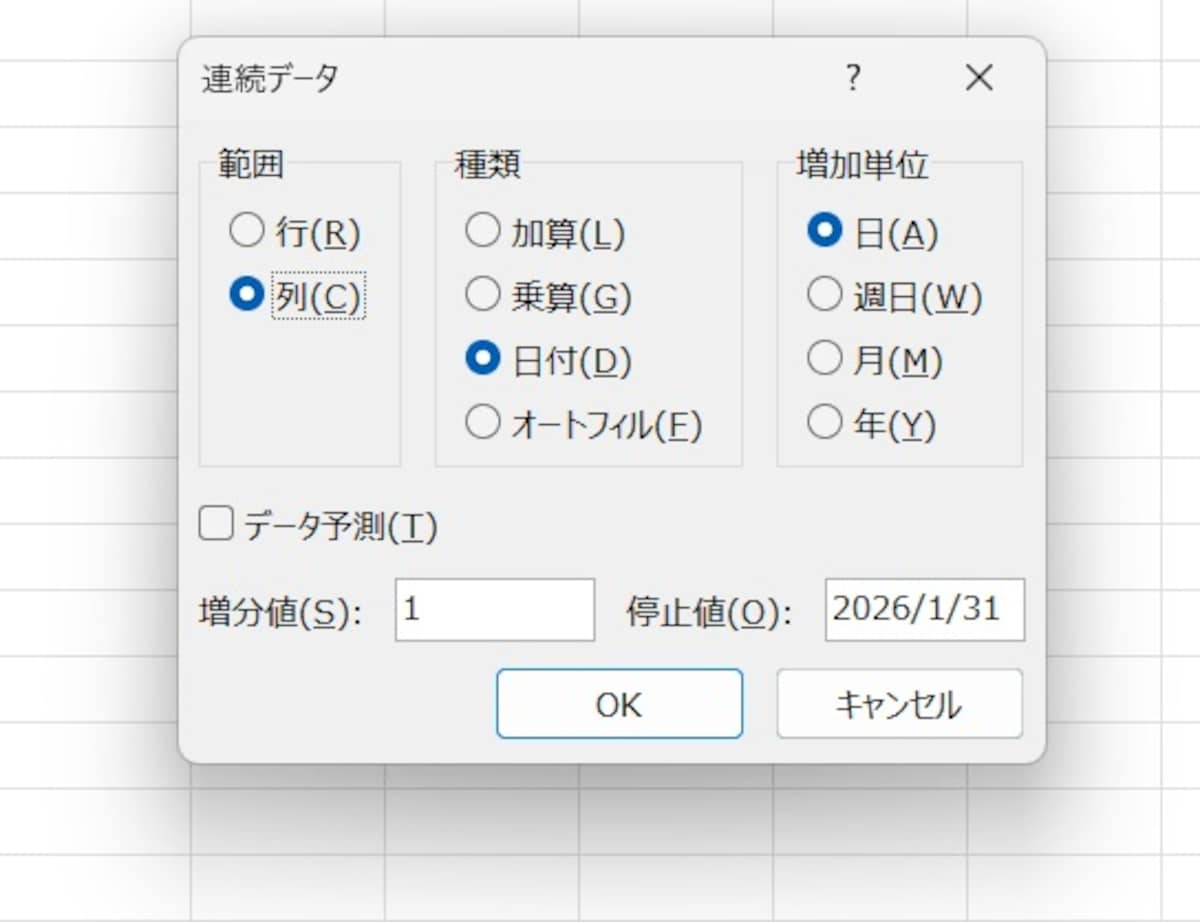Choose 乗算(G) as the series type

[484, 293]
